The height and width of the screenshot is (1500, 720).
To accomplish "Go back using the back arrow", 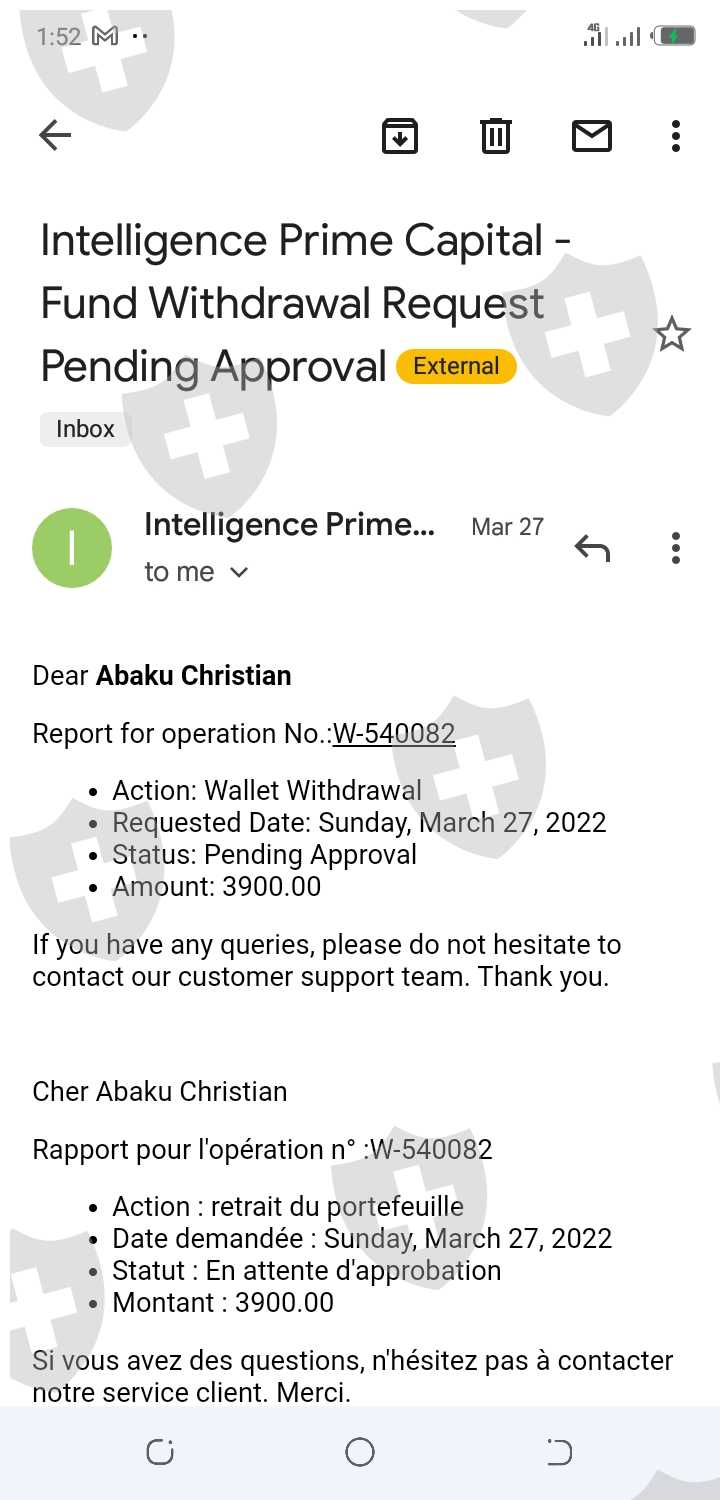I will [55, 135].
